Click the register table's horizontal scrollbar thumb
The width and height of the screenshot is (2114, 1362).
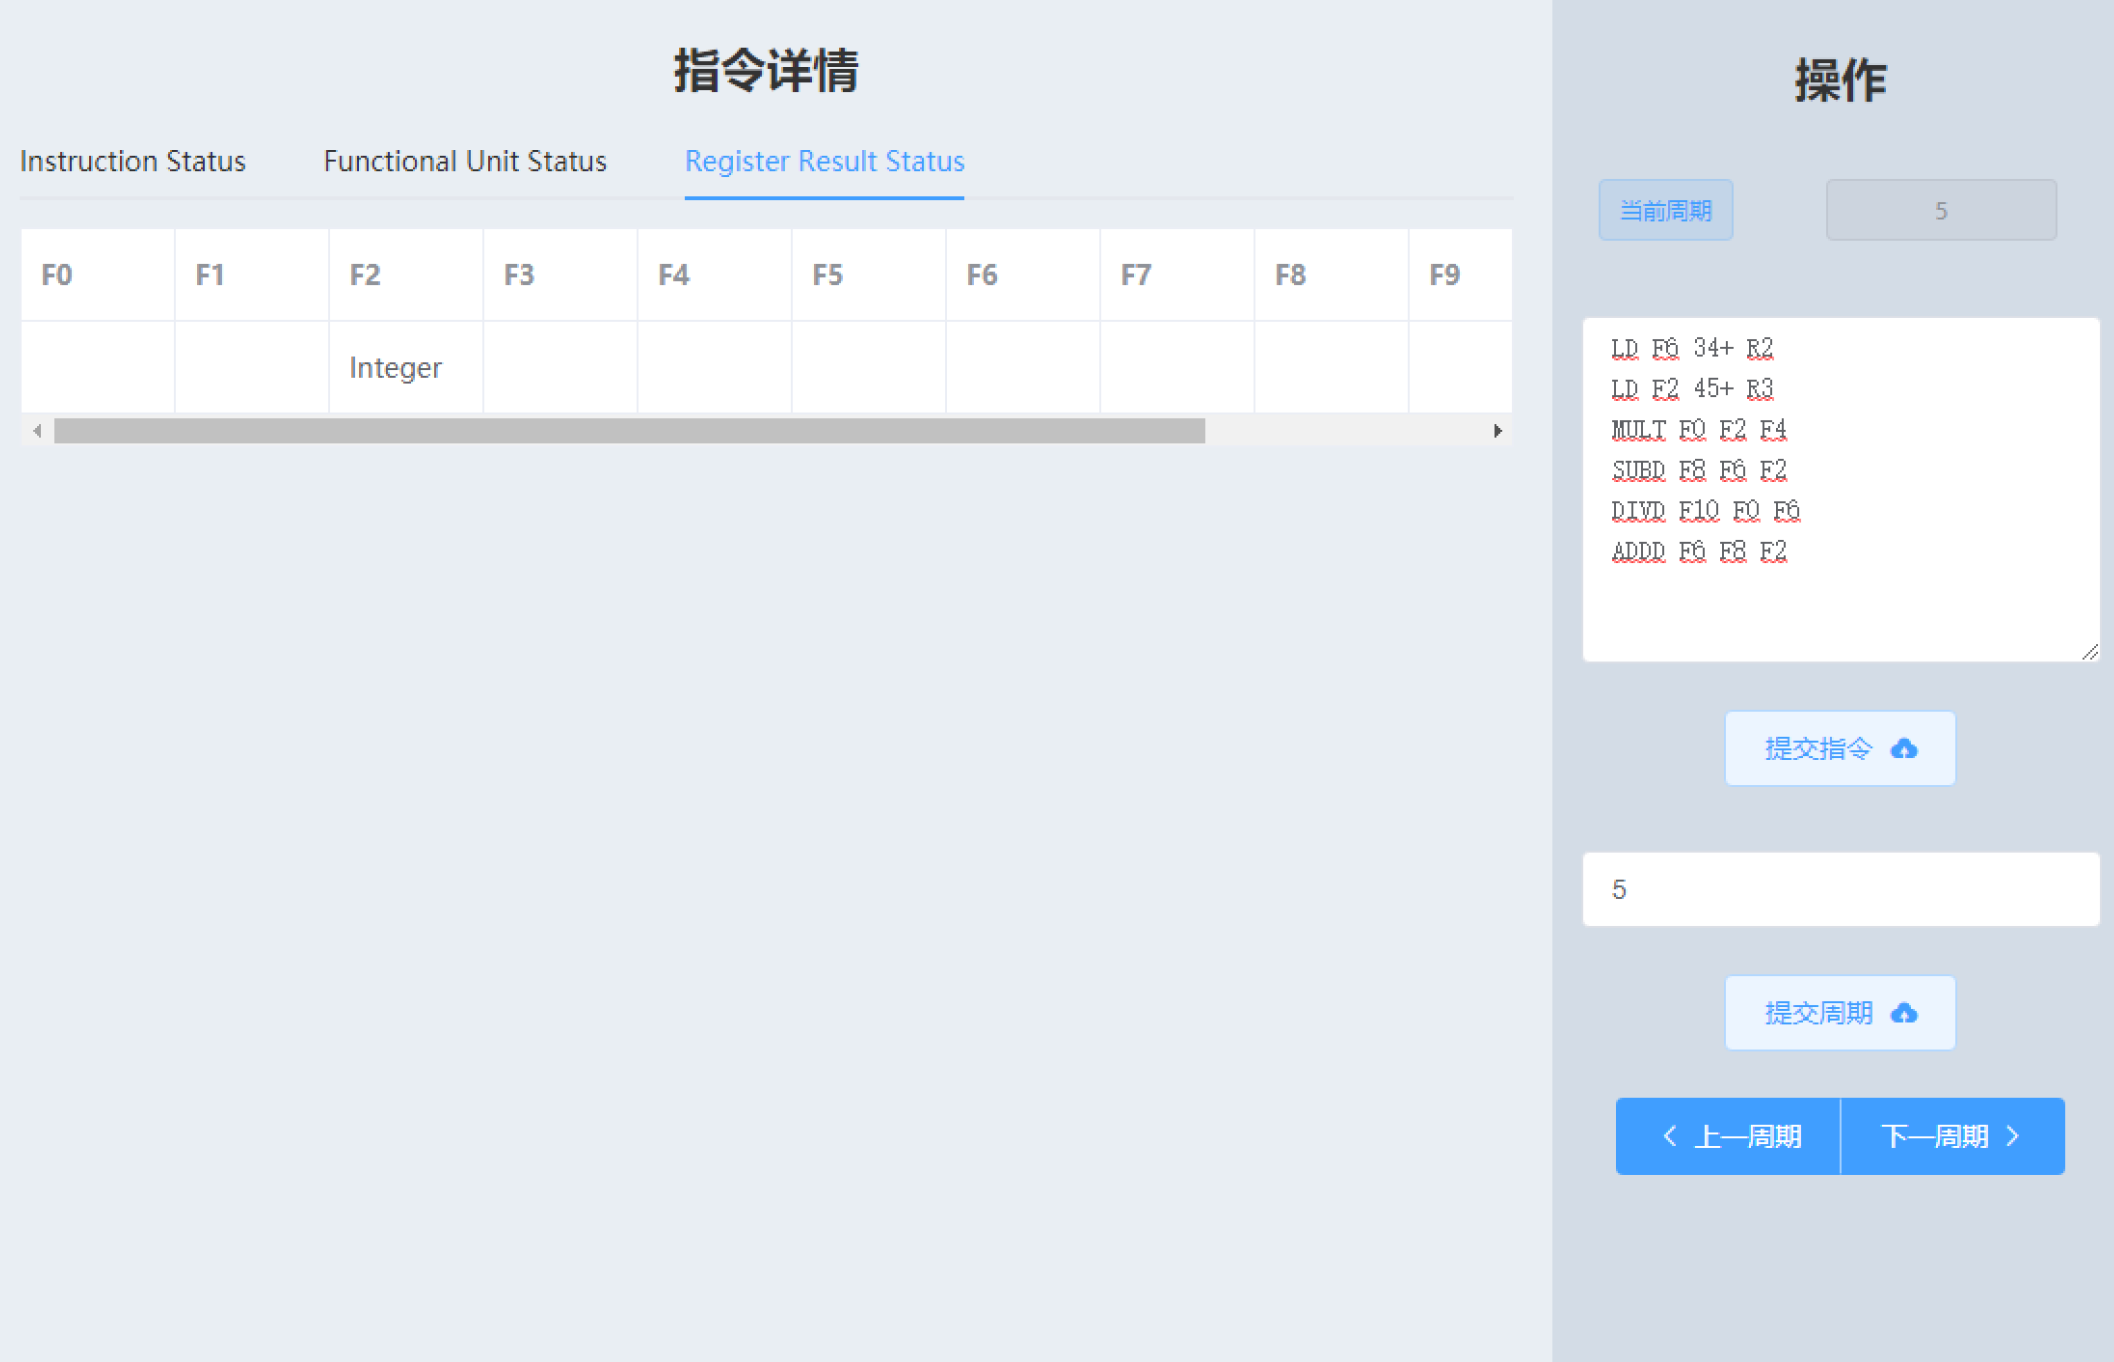pos(629,431)
